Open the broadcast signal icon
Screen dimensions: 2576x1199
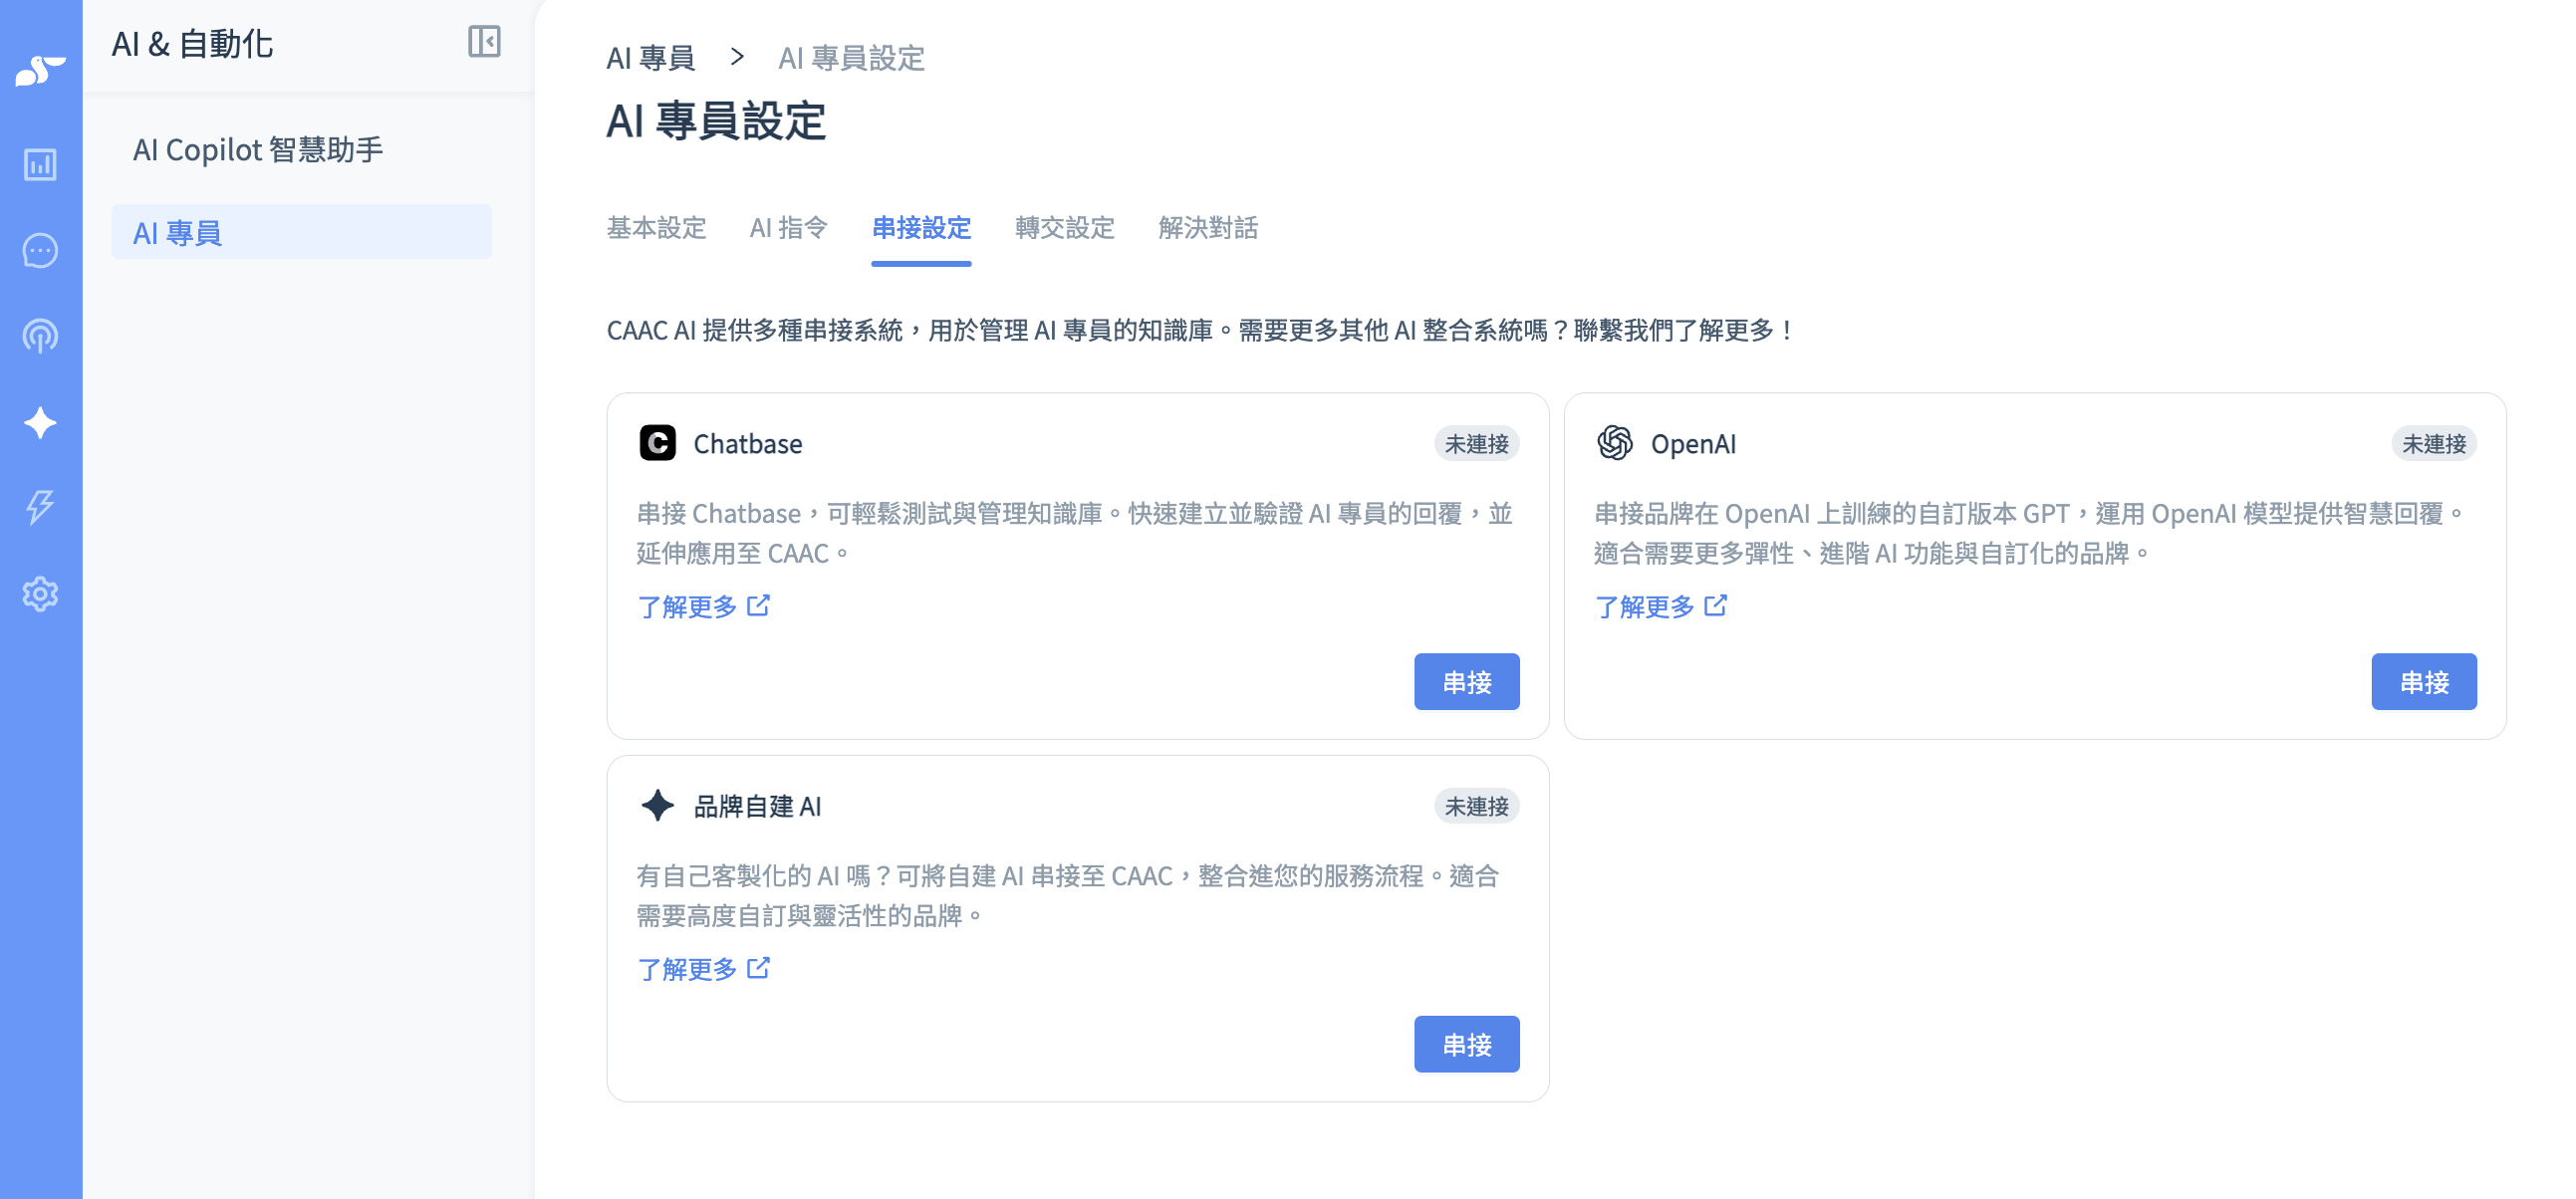click(x=40, y=337)
